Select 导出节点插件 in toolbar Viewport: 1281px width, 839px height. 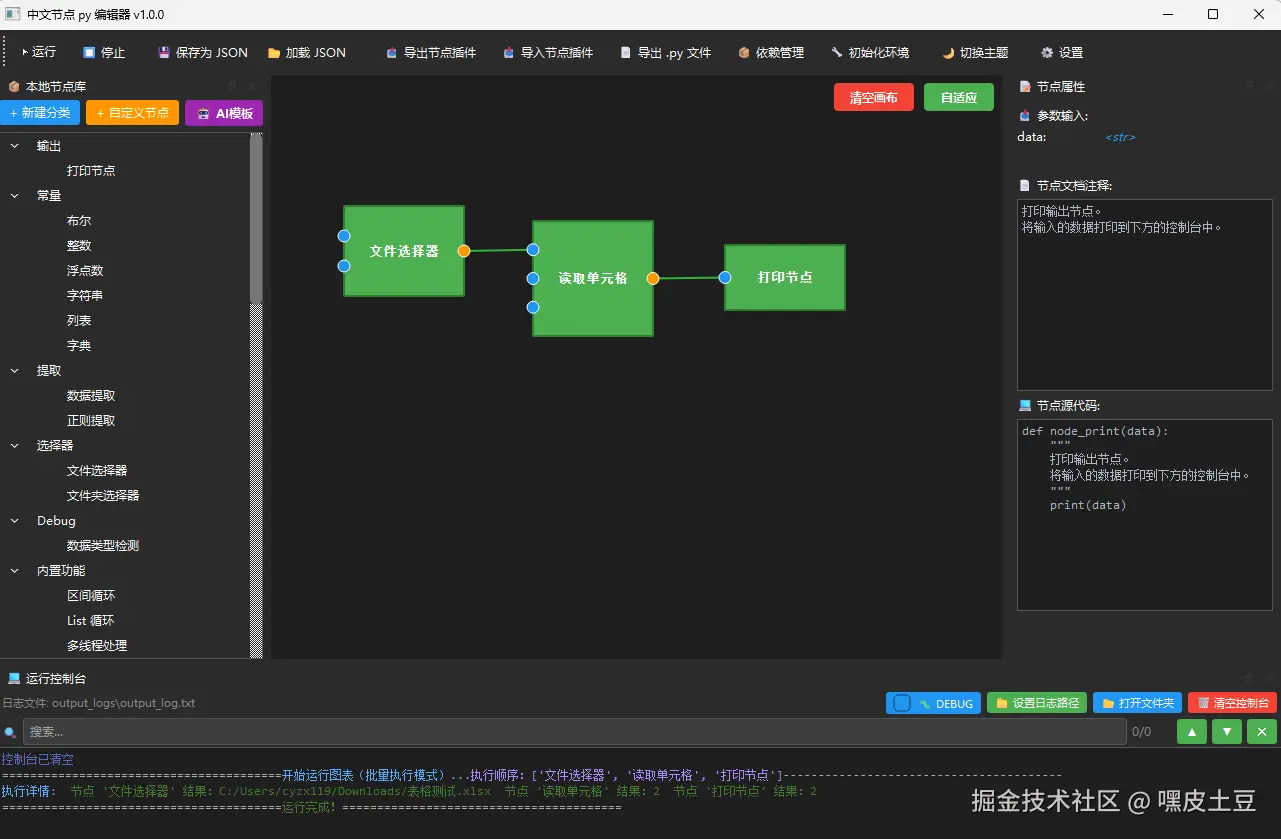point(430,52)
